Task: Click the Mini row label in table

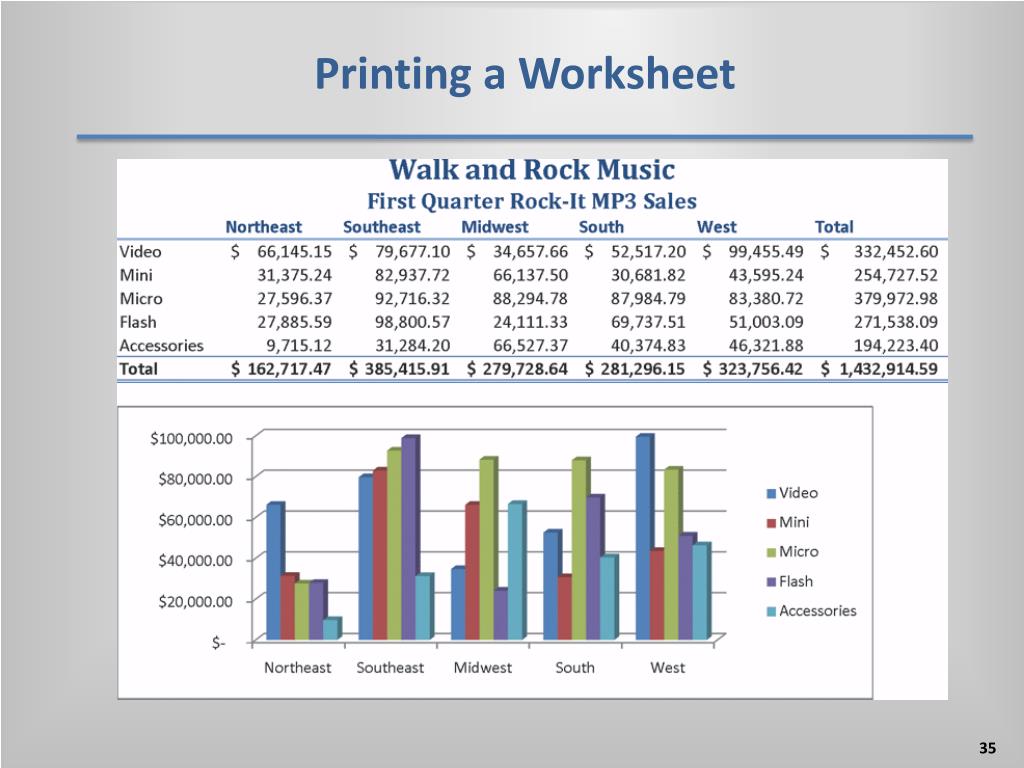Action: (135, 275)
